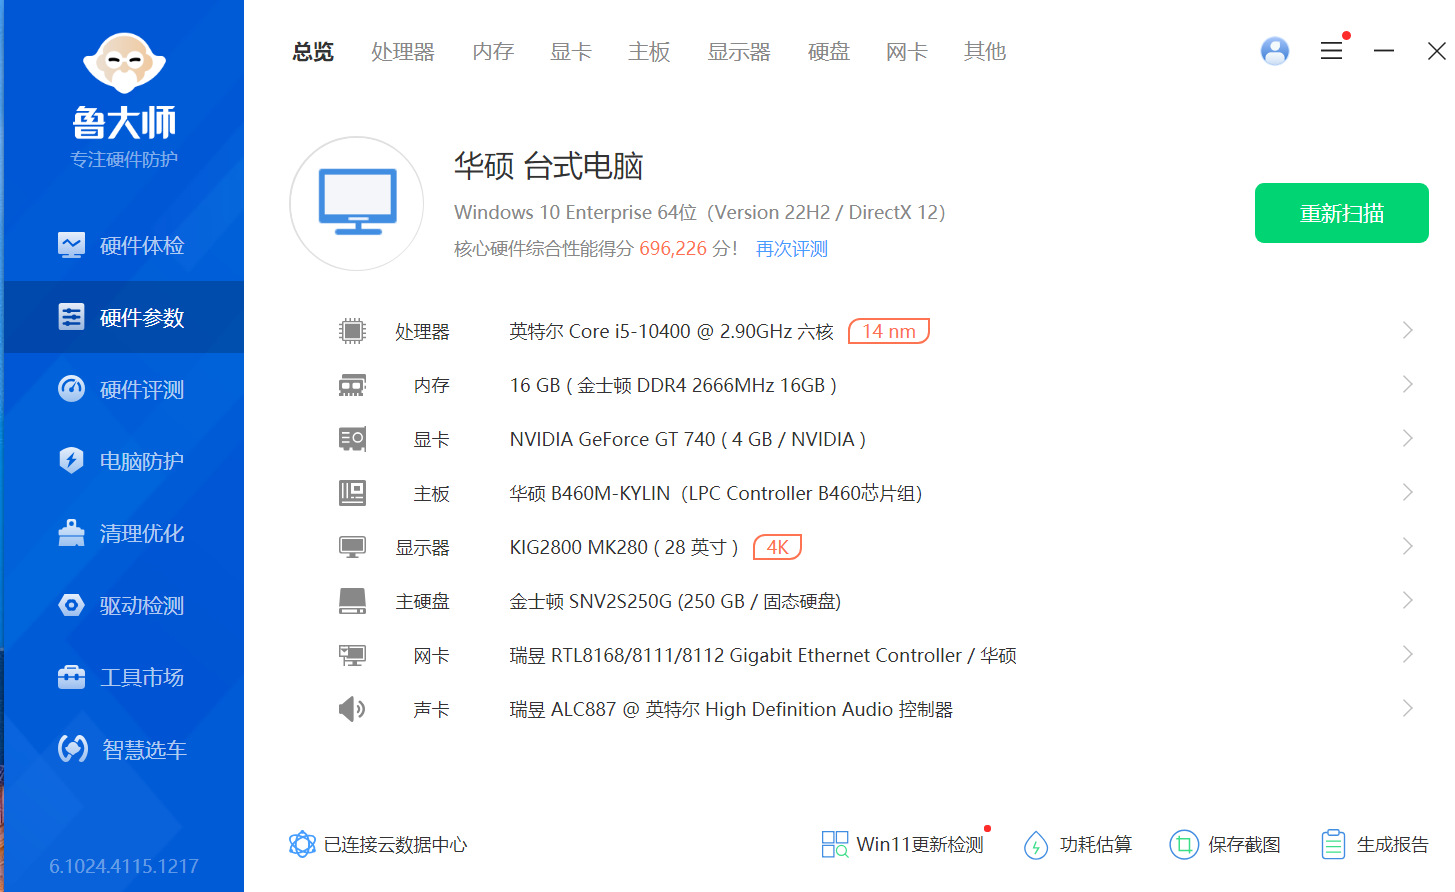Switch to the 处理器 tab
This screenshot has width=1455, height=892.
403,52
